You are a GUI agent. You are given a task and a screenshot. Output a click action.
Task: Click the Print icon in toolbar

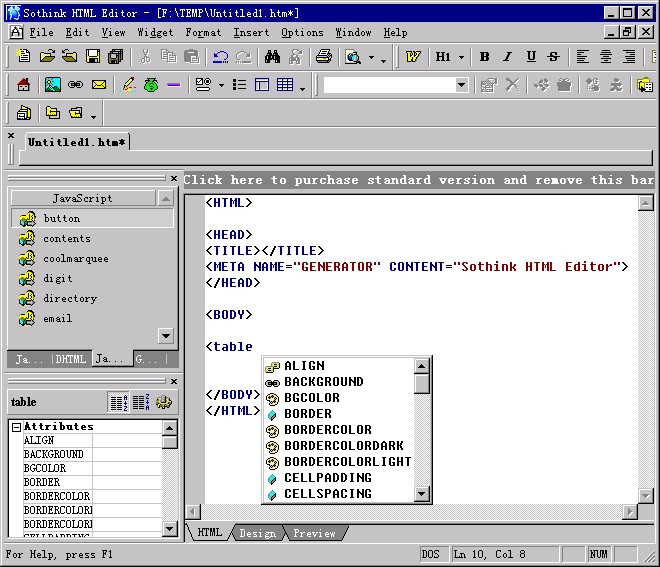click(324, 56)
